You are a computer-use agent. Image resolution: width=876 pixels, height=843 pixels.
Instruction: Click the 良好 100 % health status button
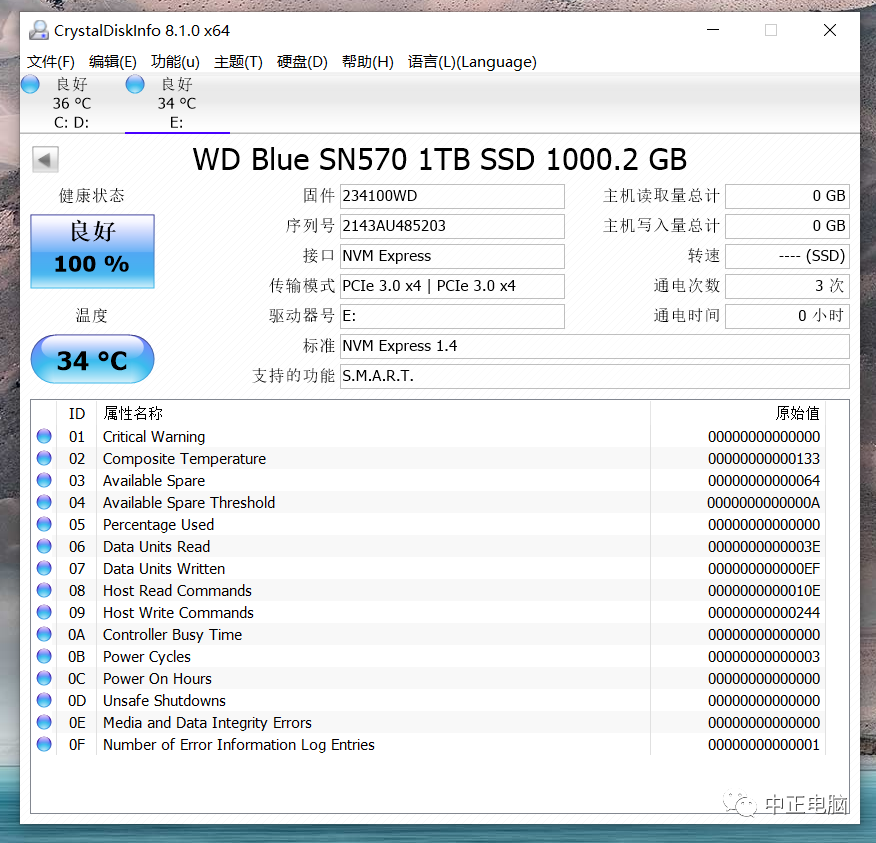[x=93, y=251]
